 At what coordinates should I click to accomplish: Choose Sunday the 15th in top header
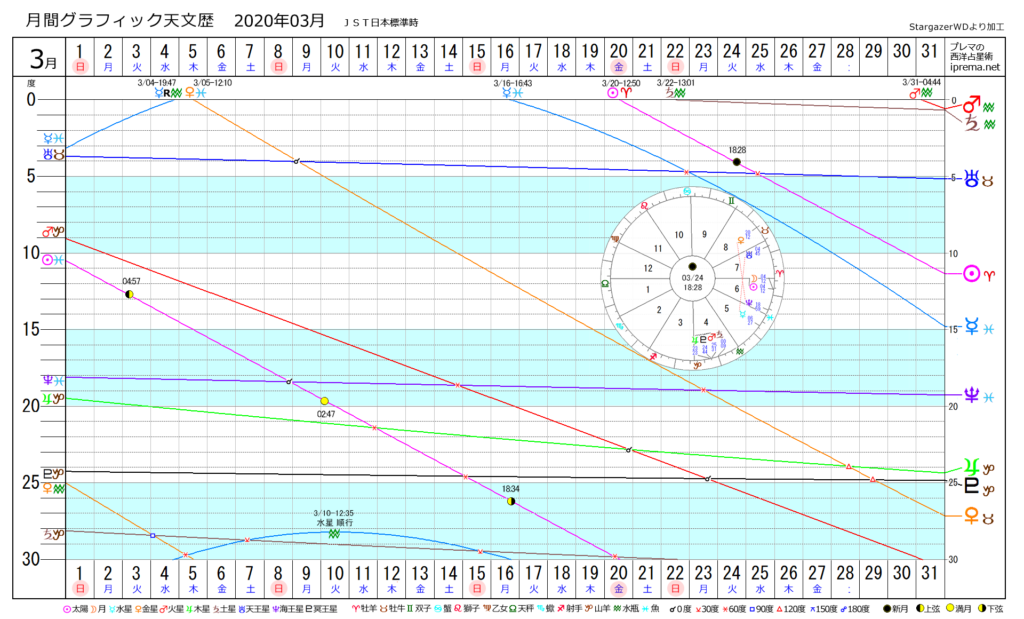tap(477, 56)
